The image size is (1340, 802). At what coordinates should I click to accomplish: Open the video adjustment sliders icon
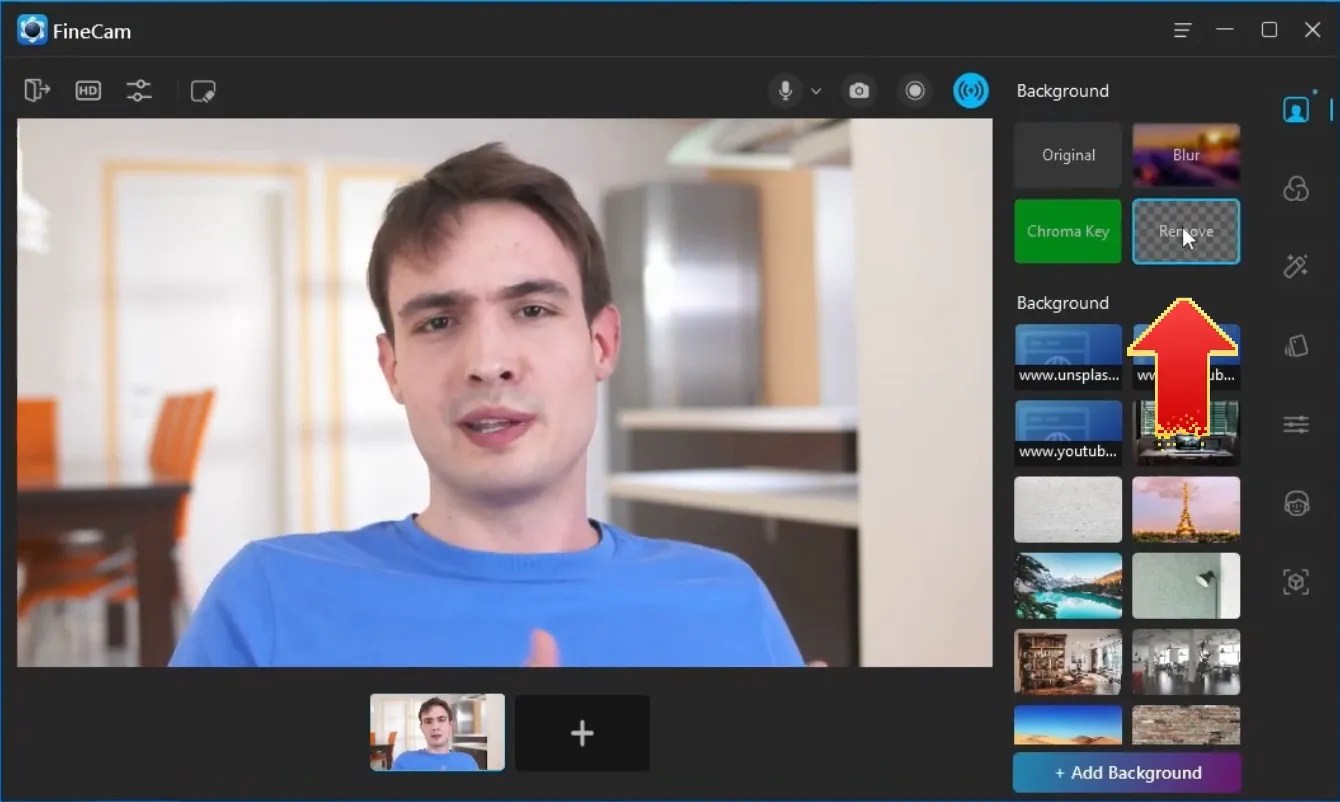point(140,91)
